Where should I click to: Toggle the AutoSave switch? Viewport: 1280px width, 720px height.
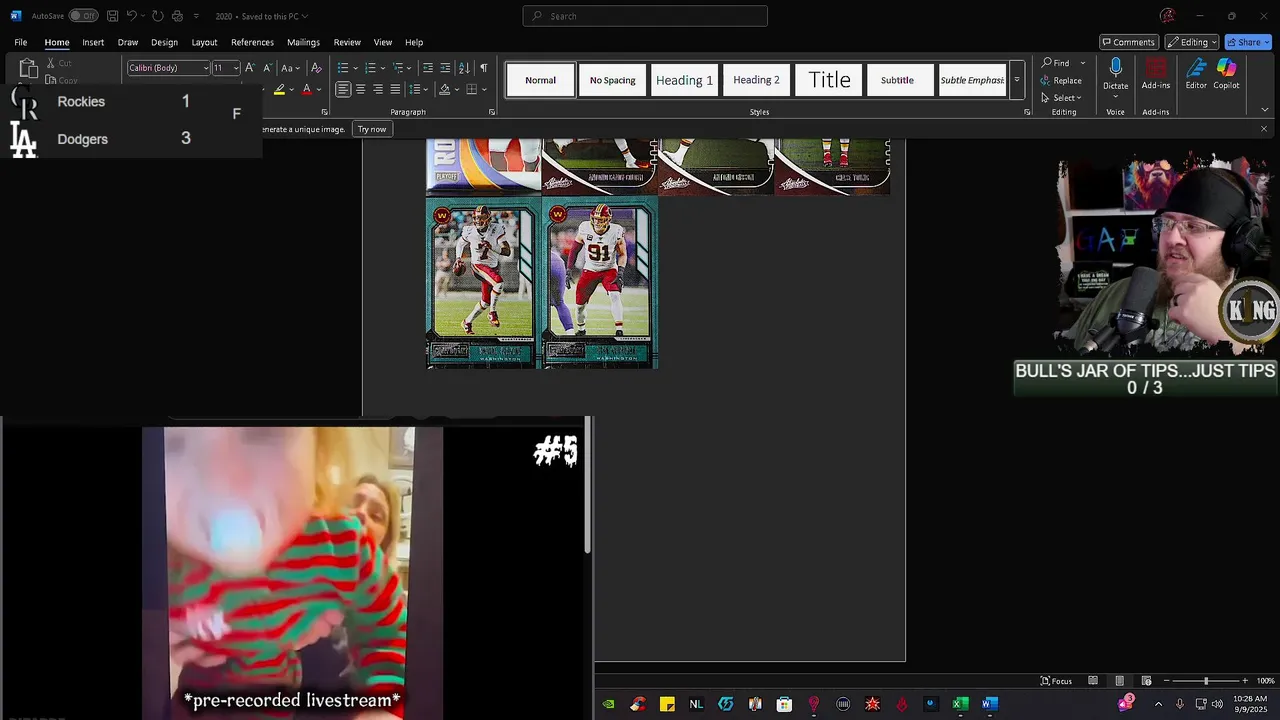tap(83, 16)
